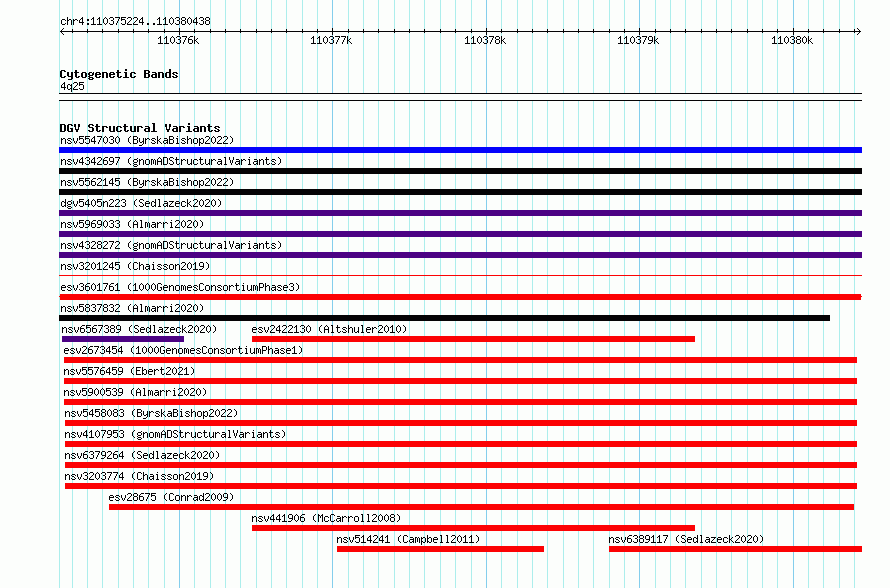Click the red esv2673454 variant bar

tap(460, 360)
